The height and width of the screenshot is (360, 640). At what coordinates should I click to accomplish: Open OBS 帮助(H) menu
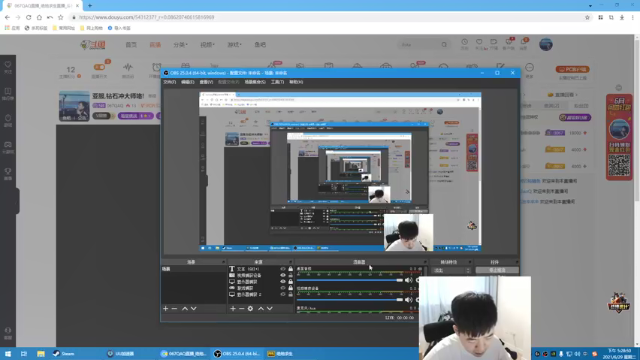pos(296,82)
